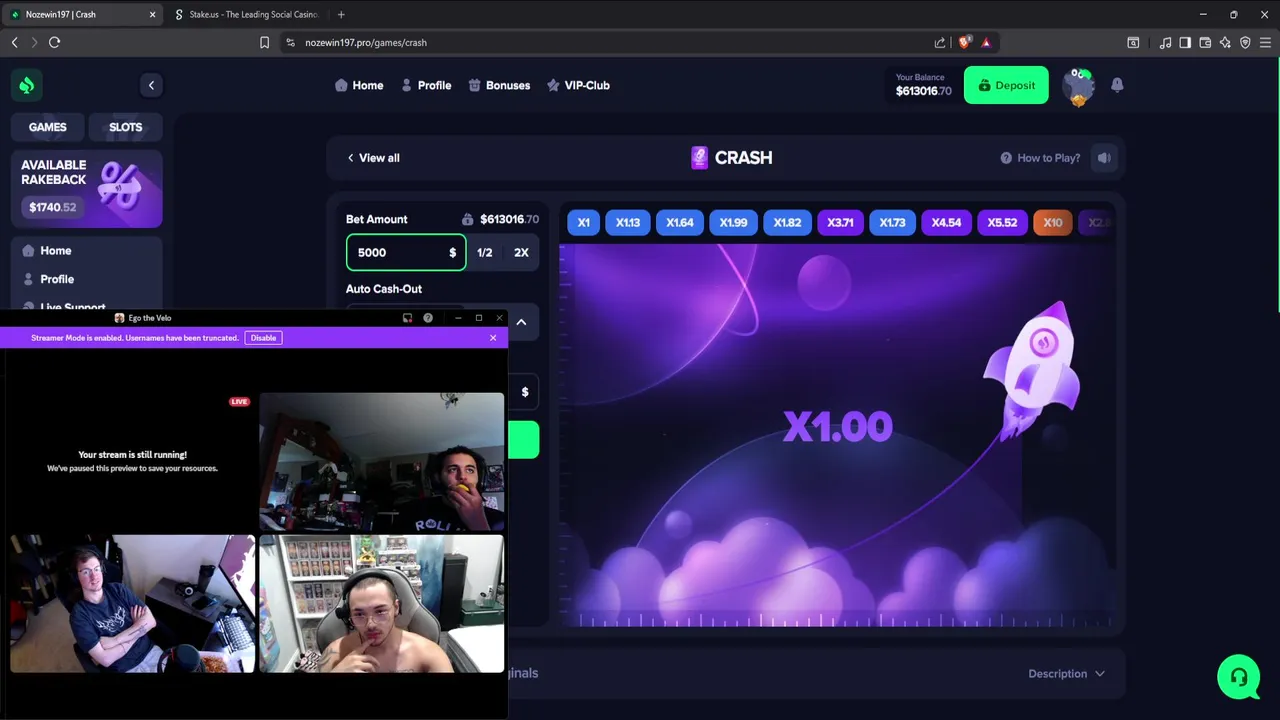
Task: Select the X3.71 history multiplier
Action: 840,223
